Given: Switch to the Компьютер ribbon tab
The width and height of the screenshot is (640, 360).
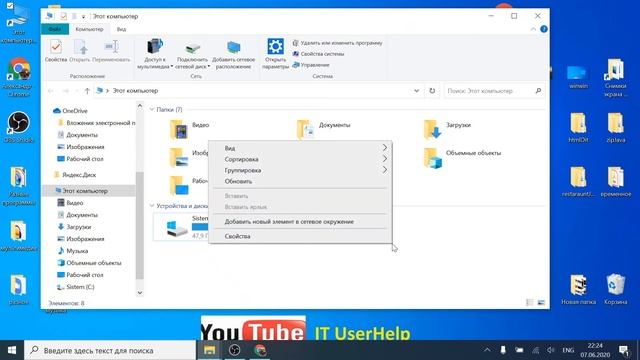Looking at the screenshot, I should (x=89, y=29).
